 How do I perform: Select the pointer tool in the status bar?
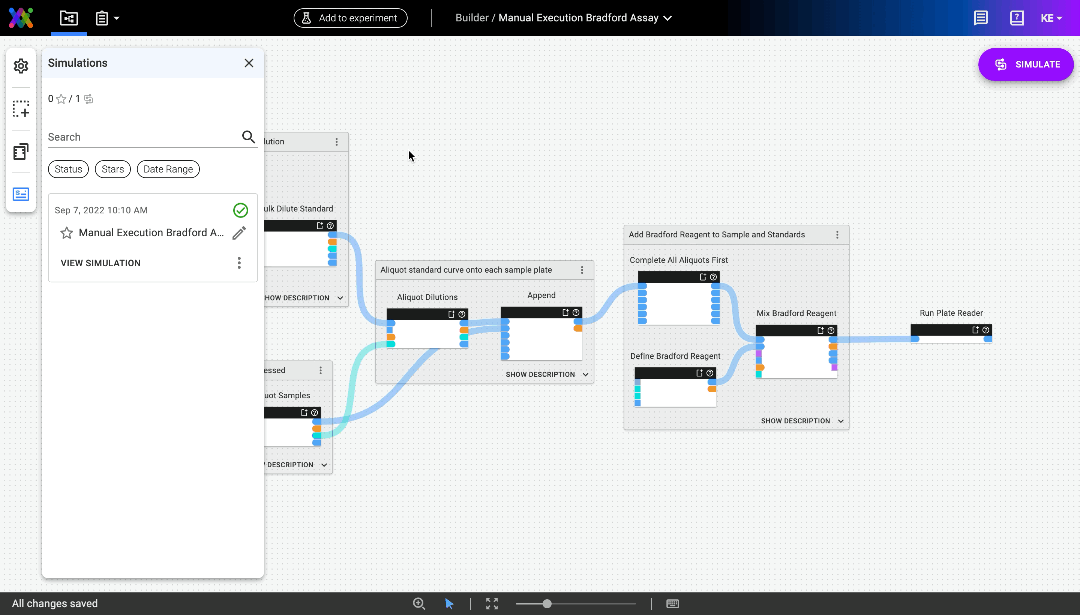449,603
